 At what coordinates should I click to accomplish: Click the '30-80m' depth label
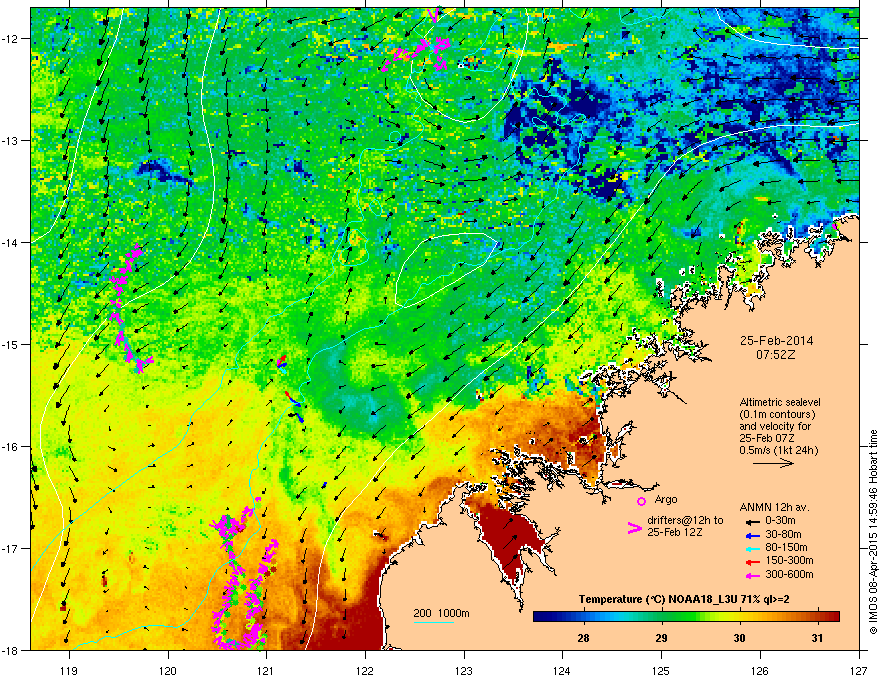pos(783,535)
